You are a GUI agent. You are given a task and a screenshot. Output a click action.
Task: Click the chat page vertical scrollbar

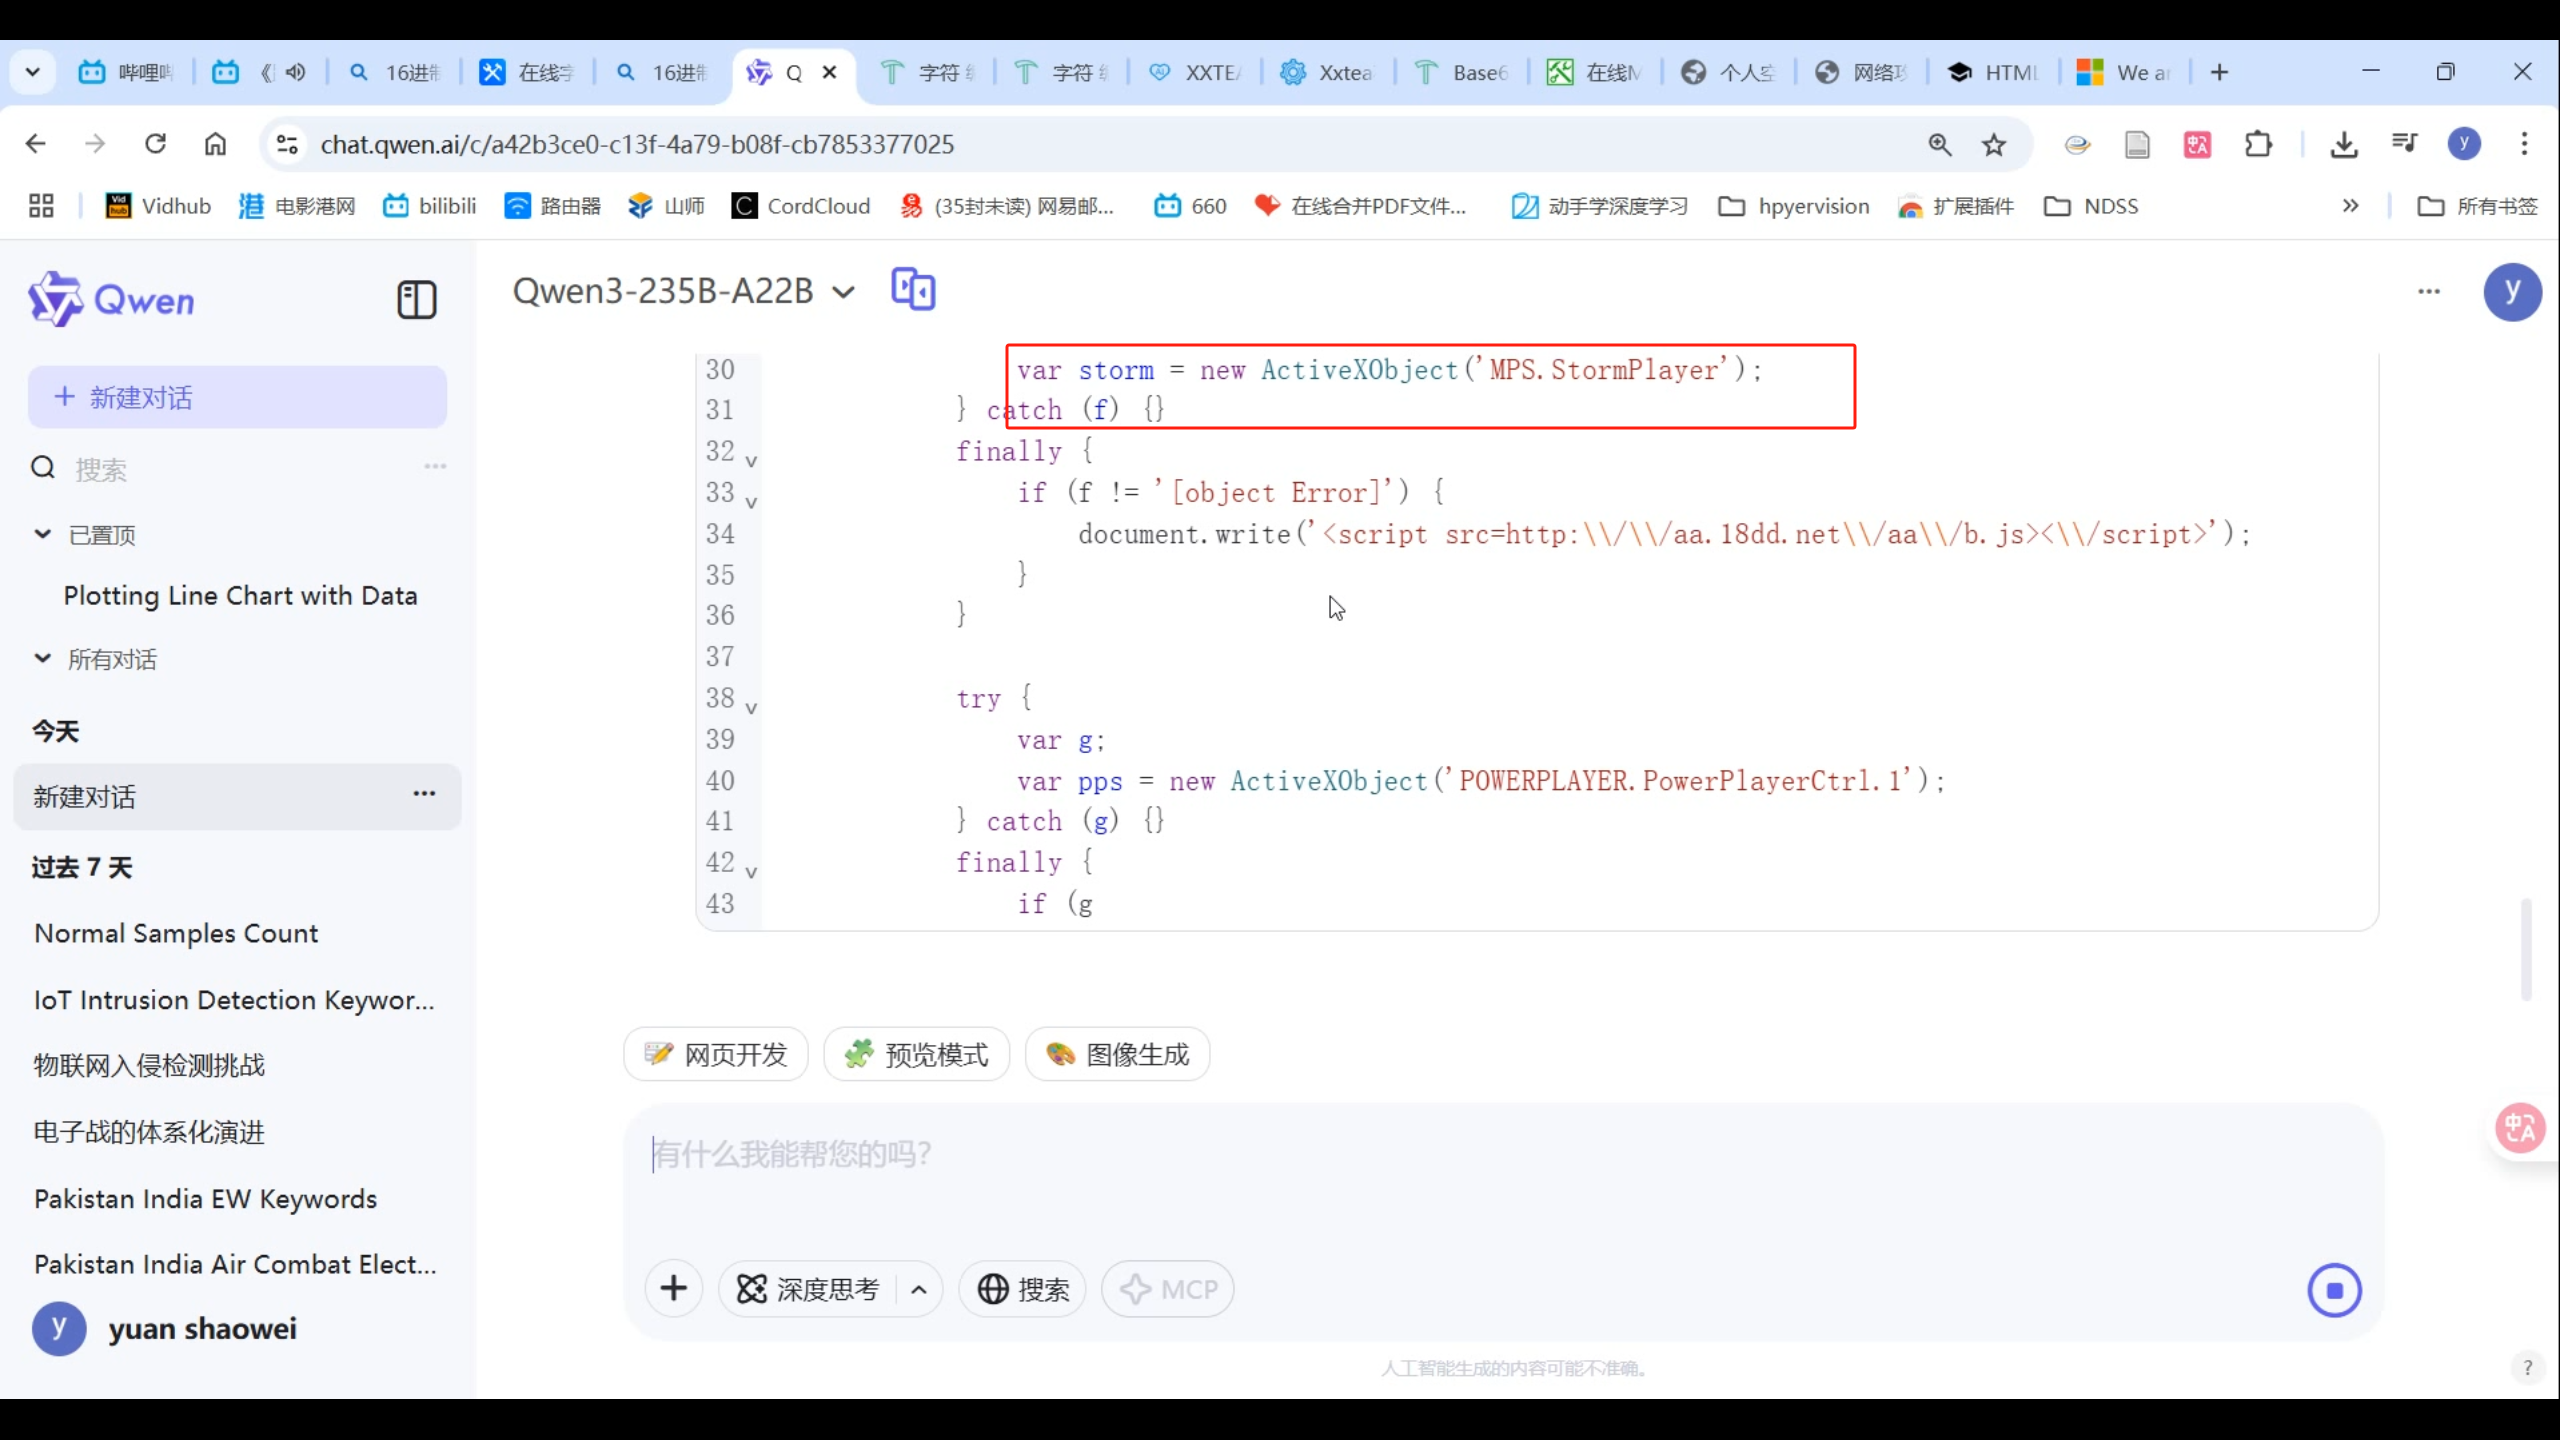pyautogui.click(x=2526, y=948)
